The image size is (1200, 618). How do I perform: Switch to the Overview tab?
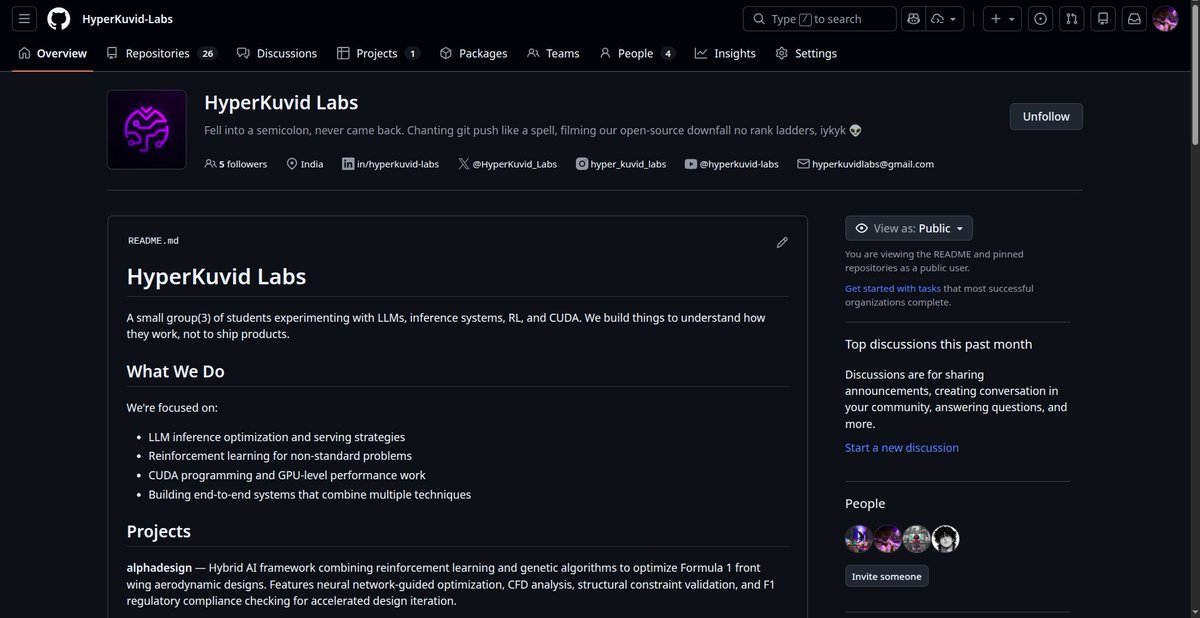[53, 53]
